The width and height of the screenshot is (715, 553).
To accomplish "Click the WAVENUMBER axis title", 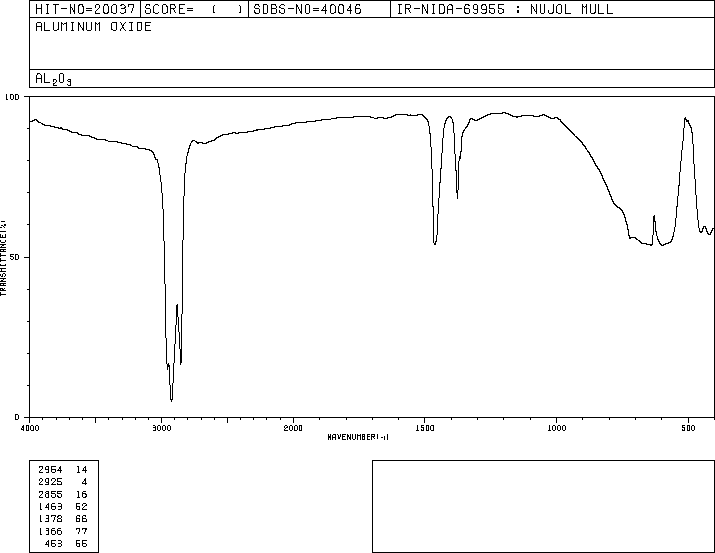I will [358, 437].
